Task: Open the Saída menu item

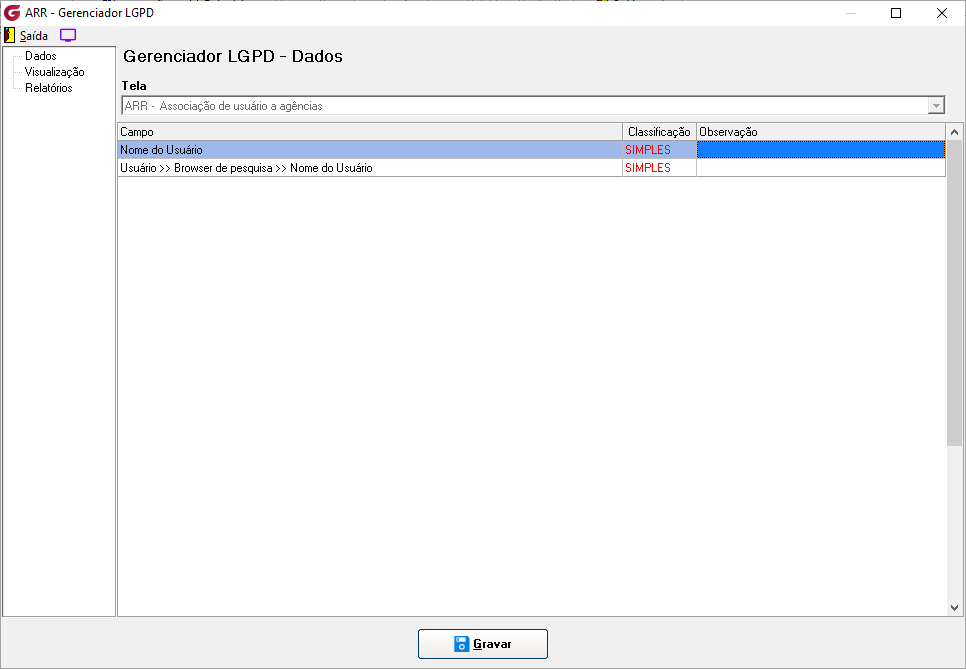Action: pos(34,36)
